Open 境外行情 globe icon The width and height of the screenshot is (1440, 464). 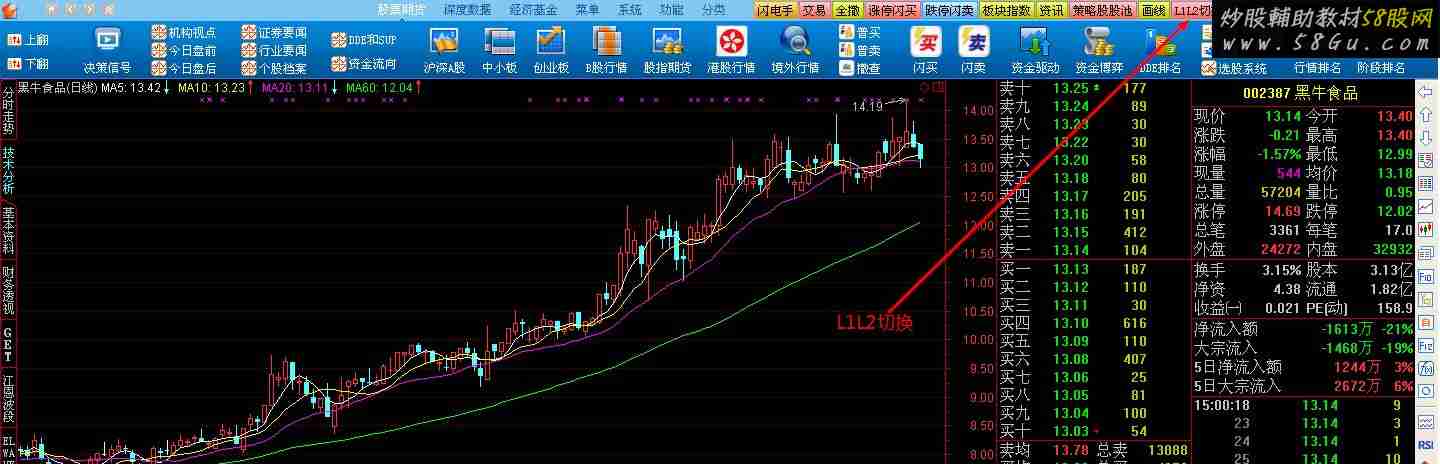pos(795,41)
